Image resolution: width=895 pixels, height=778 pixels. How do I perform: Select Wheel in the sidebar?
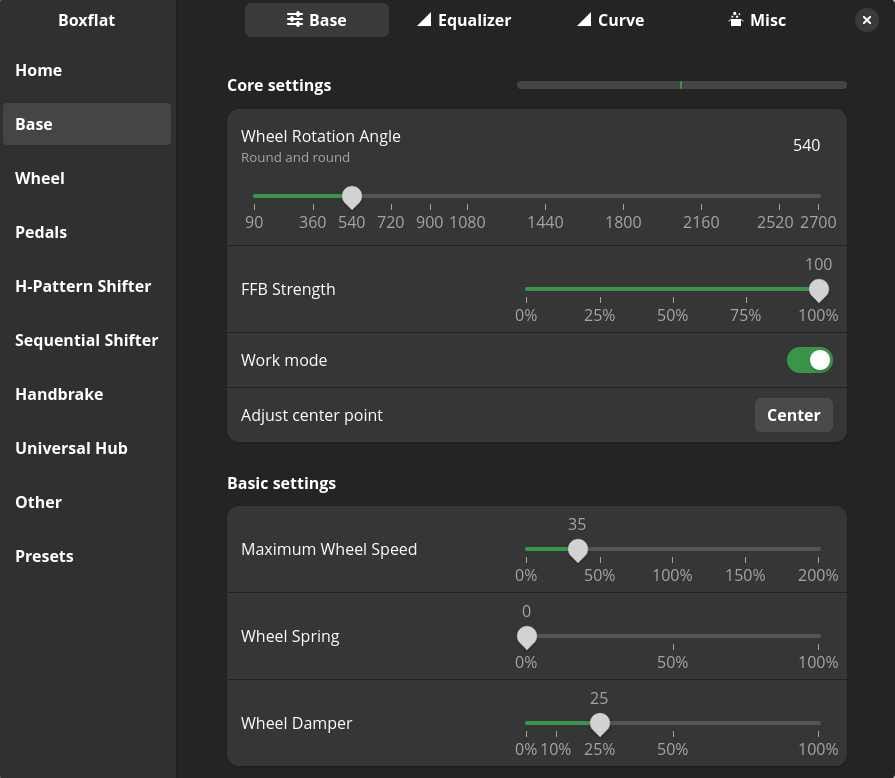(x=40, y=178)
